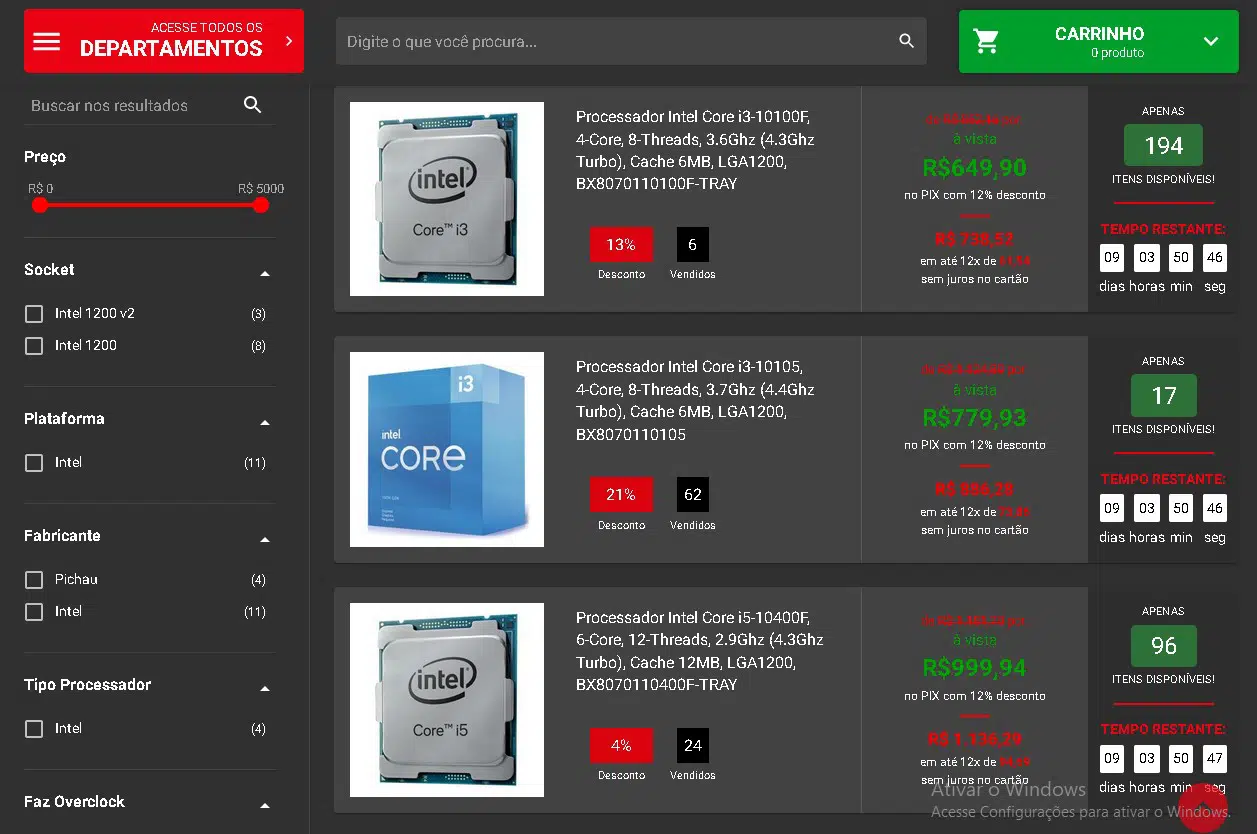Click the 194 items available badge
Screen dimensions: 1257x834
point(1163,146)
